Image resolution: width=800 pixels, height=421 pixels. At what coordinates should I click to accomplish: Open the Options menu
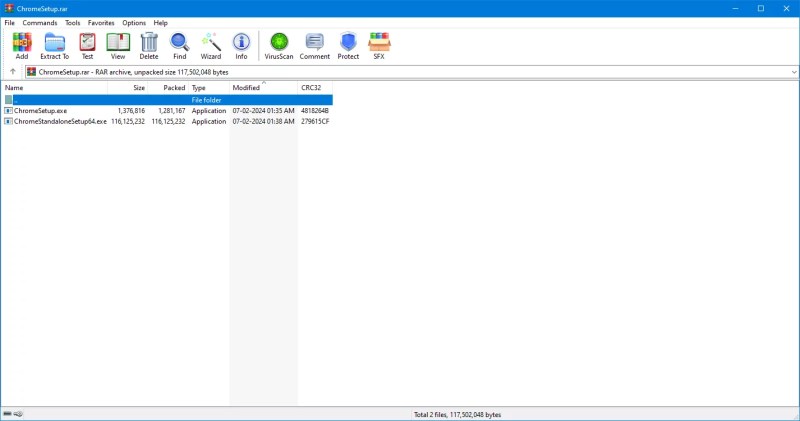pyautogui.click(x=134, y=23)
